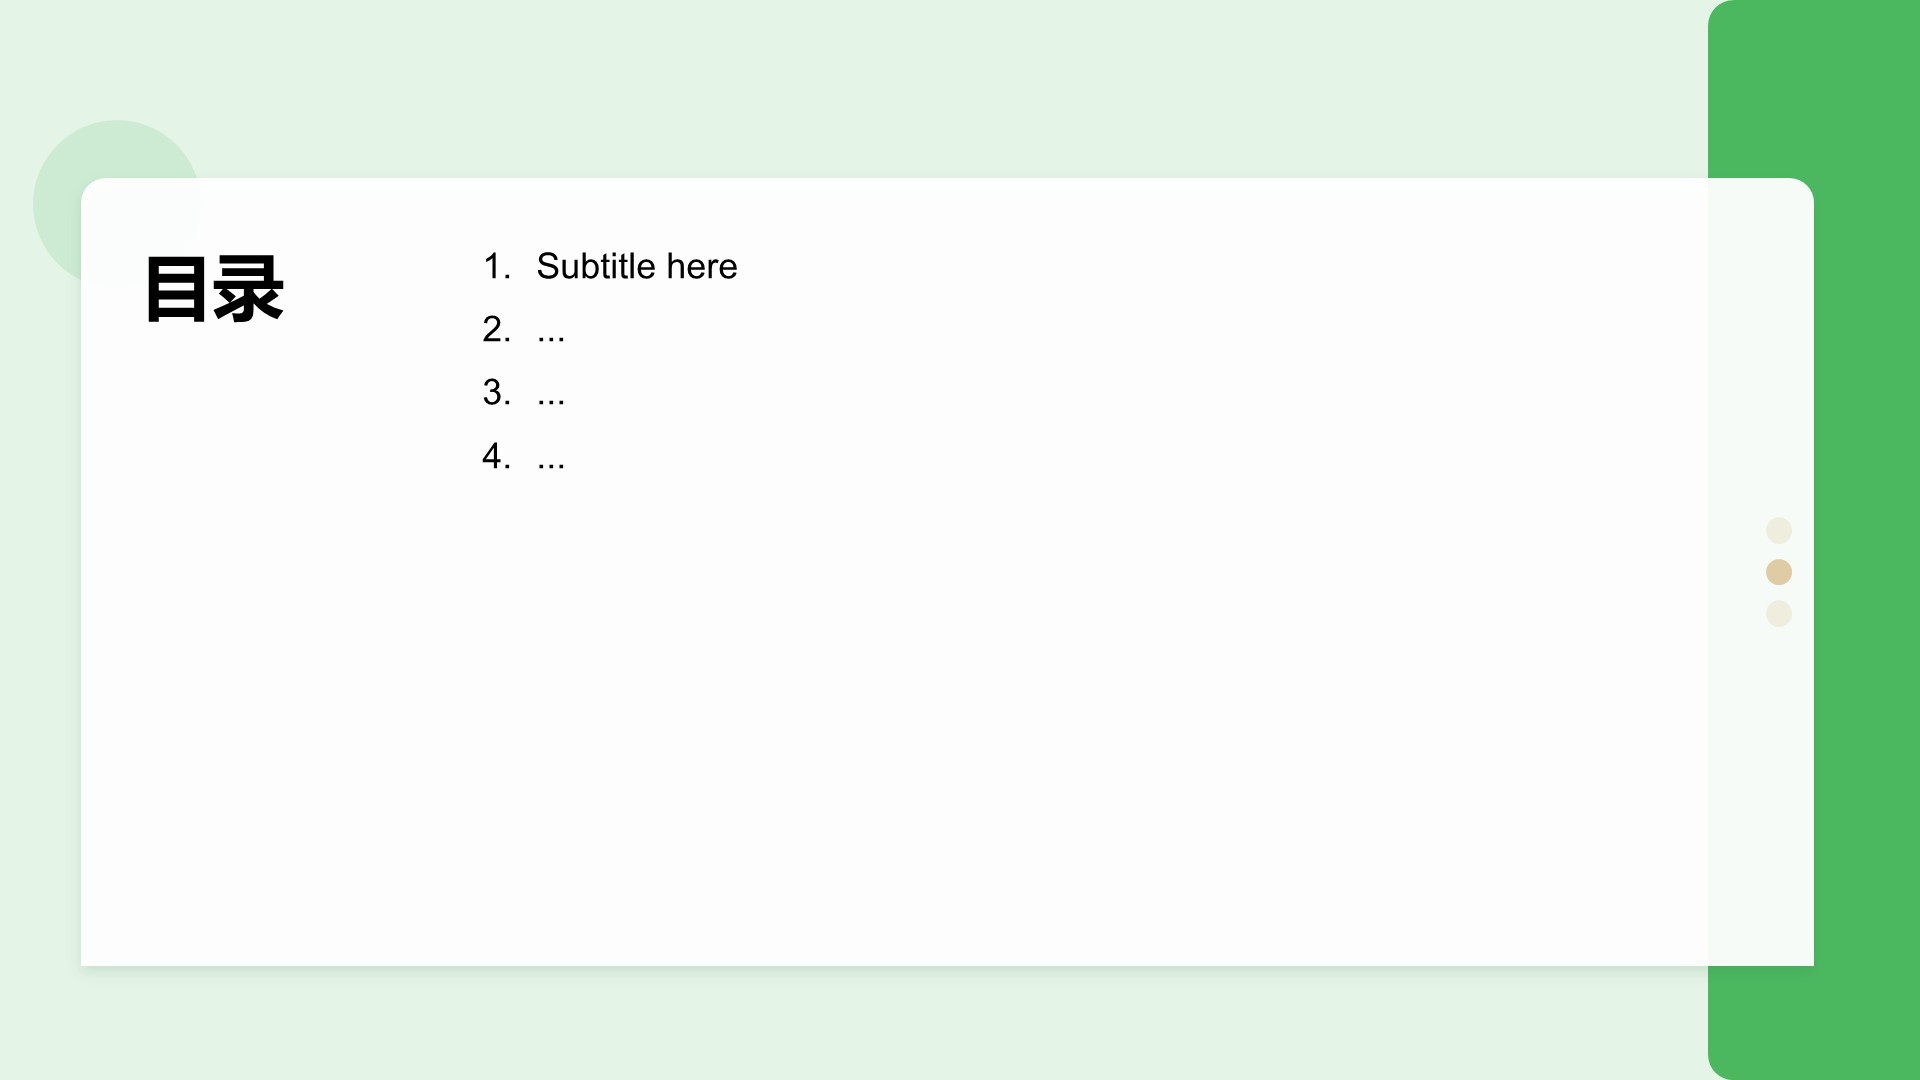Select the 'Subtitle here' list entry
The width and height of the screenshot is (1920, 1080).
pyautogui.click(x=636, y=267)
